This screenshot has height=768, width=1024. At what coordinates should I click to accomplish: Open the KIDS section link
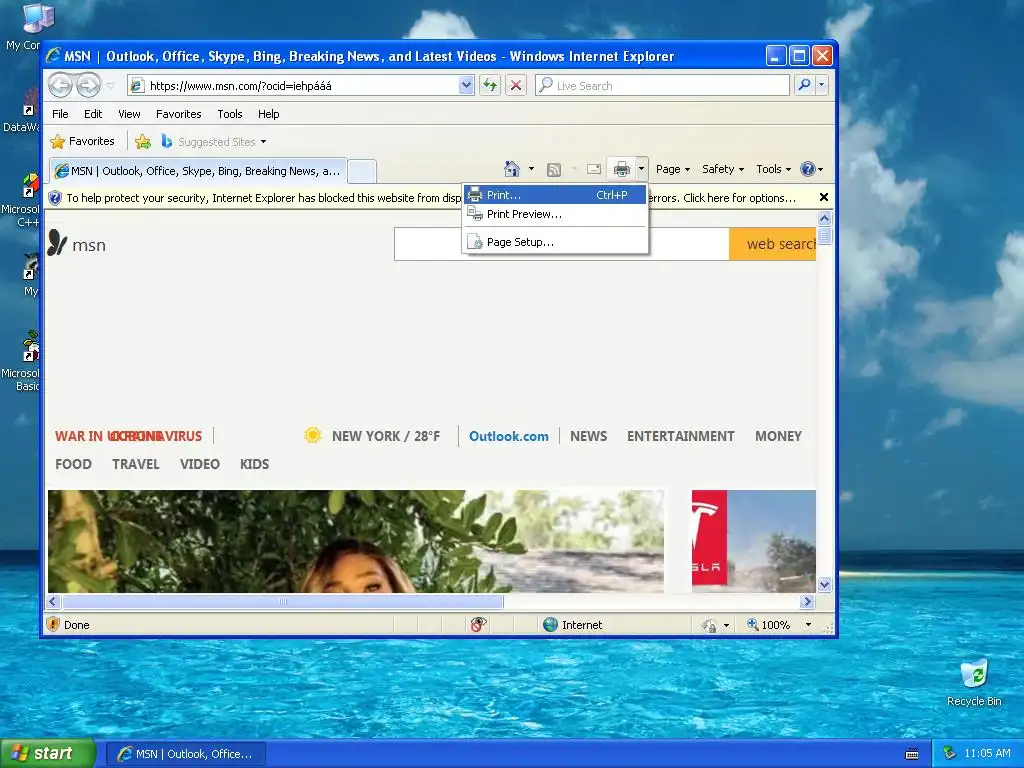(x=254, y=464)
